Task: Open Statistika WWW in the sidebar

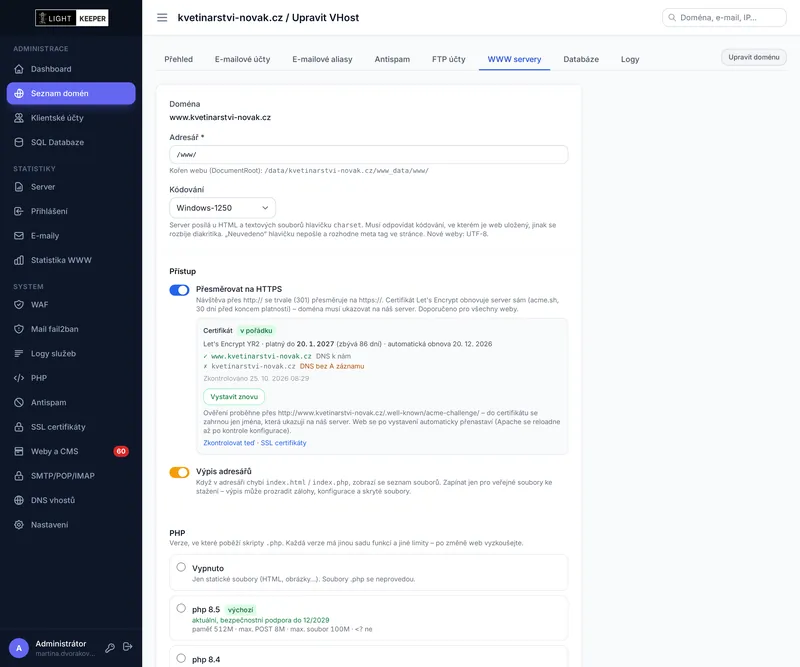Action: coord(71,260)
